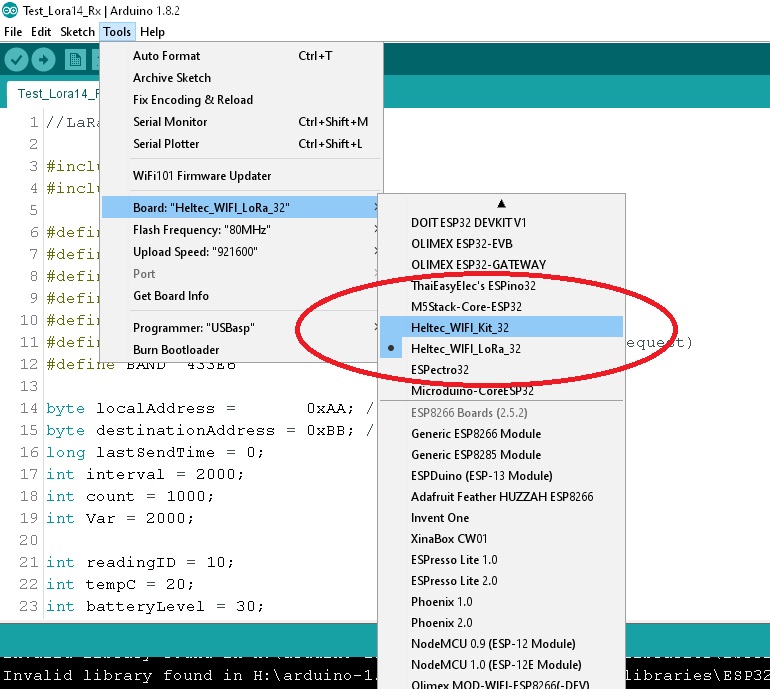Click the Verify checkmark toolbar icon
The height and width of the screenshot is (689, 770).
[x=16, y=60]
